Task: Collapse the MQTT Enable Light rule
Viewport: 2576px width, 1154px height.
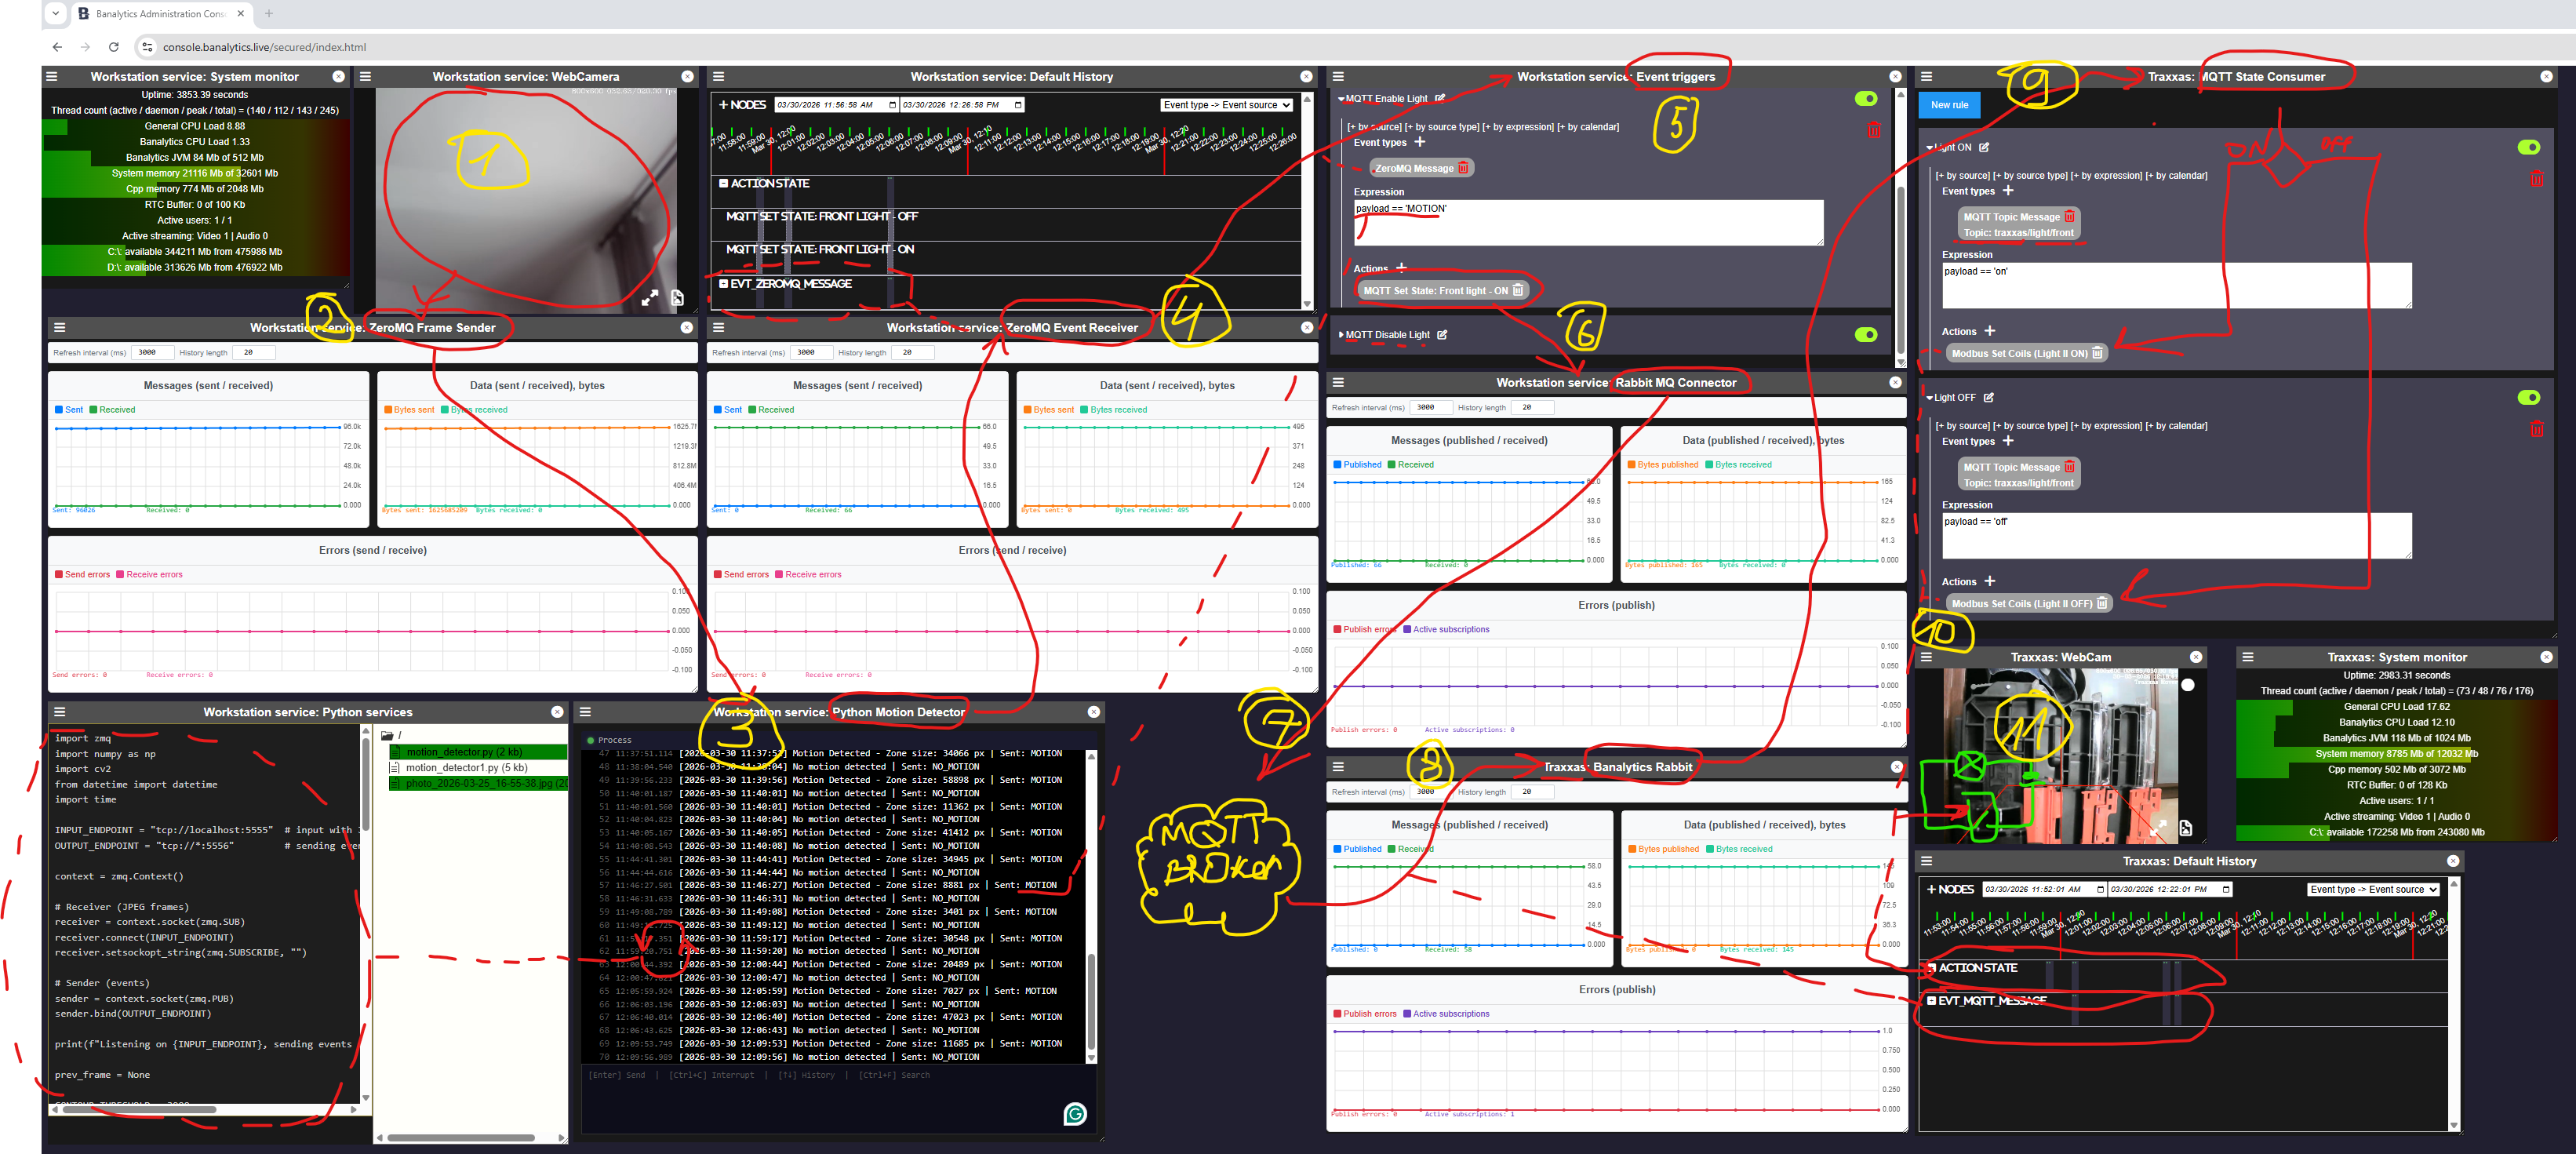Action: [1341, 99]
